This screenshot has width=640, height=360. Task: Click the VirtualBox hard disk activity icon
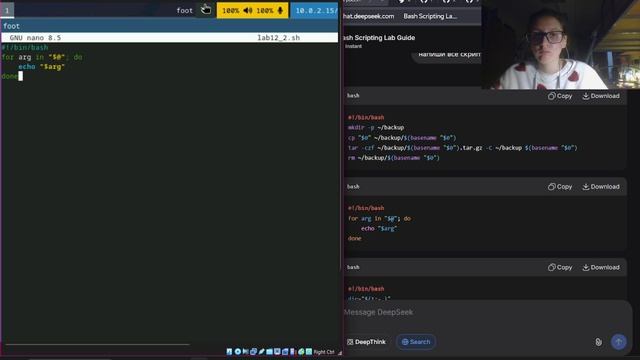(229, 351)
